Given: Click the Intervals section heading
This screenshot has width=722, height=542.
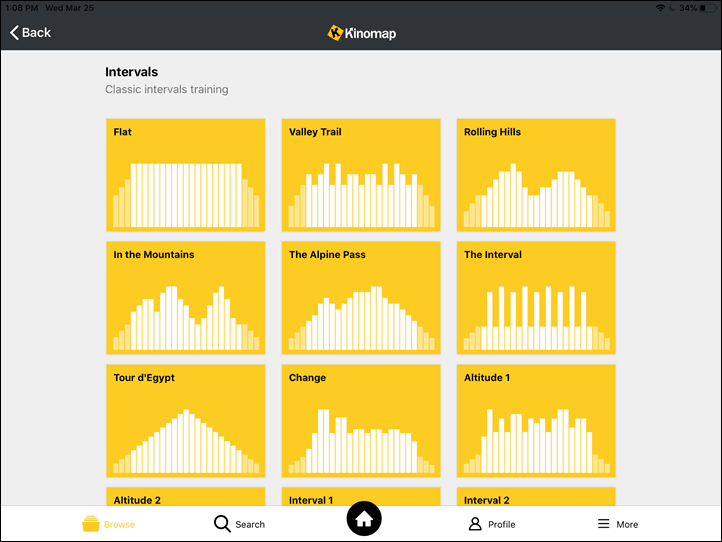Looking at the screenshot, I should [131, 72].
